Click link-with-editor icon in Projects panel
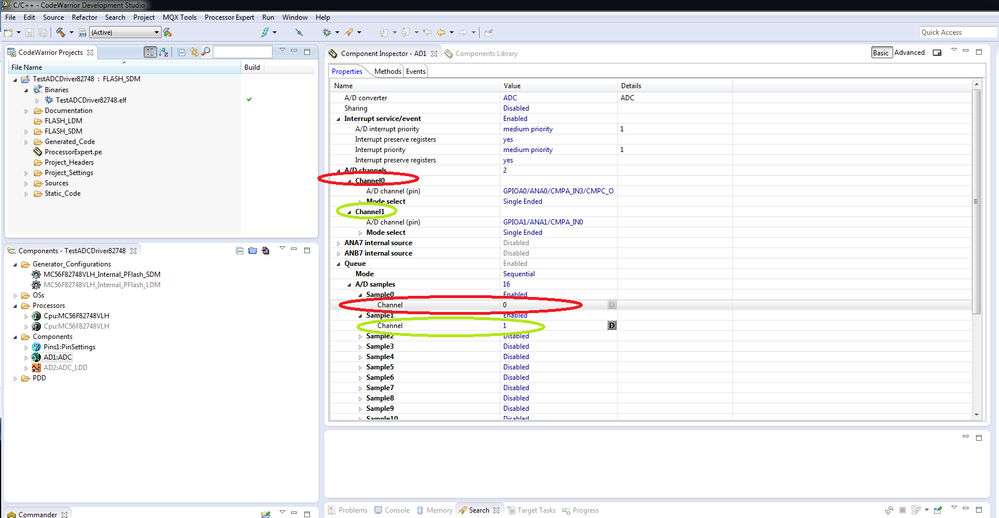Image resolution: width=999 pixels, height=518 pixels. click(x=194, y=52)
